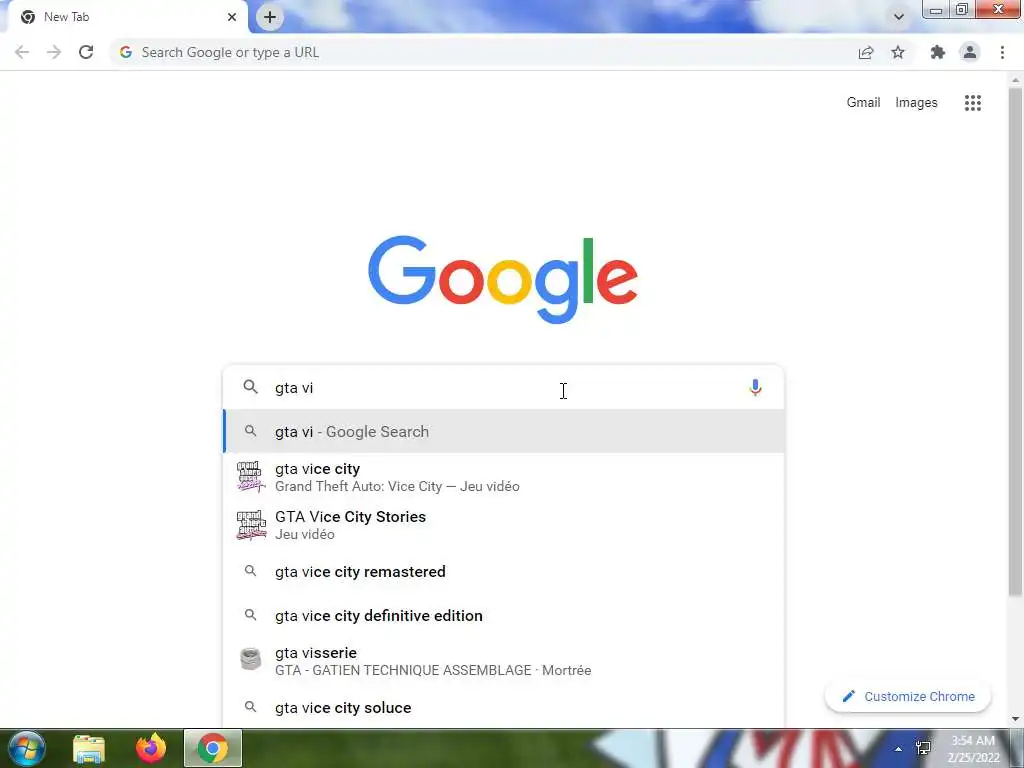Click 'Grand Theft Auto: Vice City — Jeu vidéo' text
This screenshot has height=768, width=1024.
[397, 487]
